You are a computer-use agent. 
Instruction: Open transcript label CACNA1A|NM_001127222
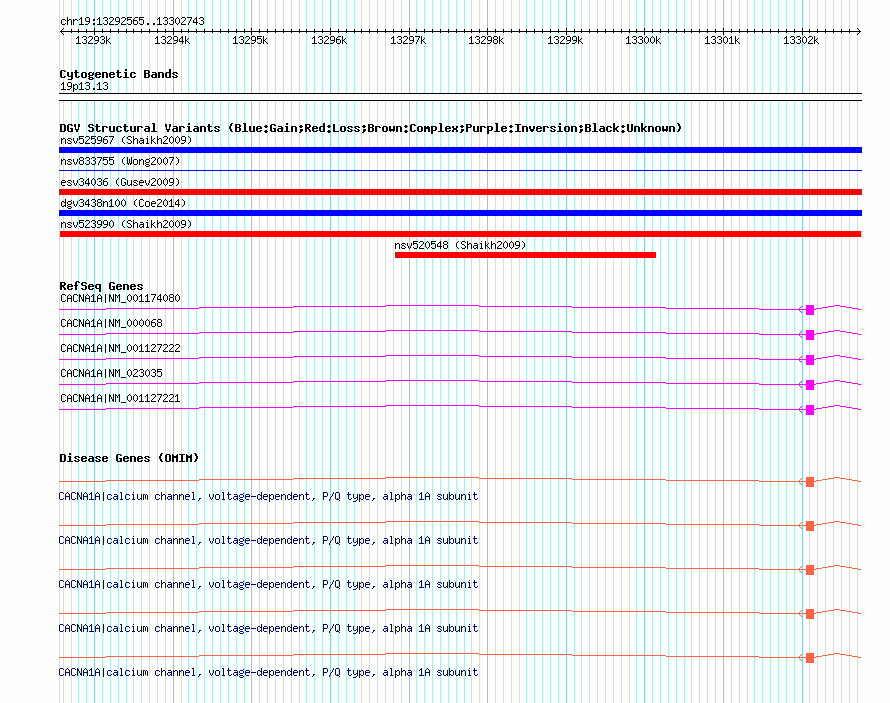[120, 348]
